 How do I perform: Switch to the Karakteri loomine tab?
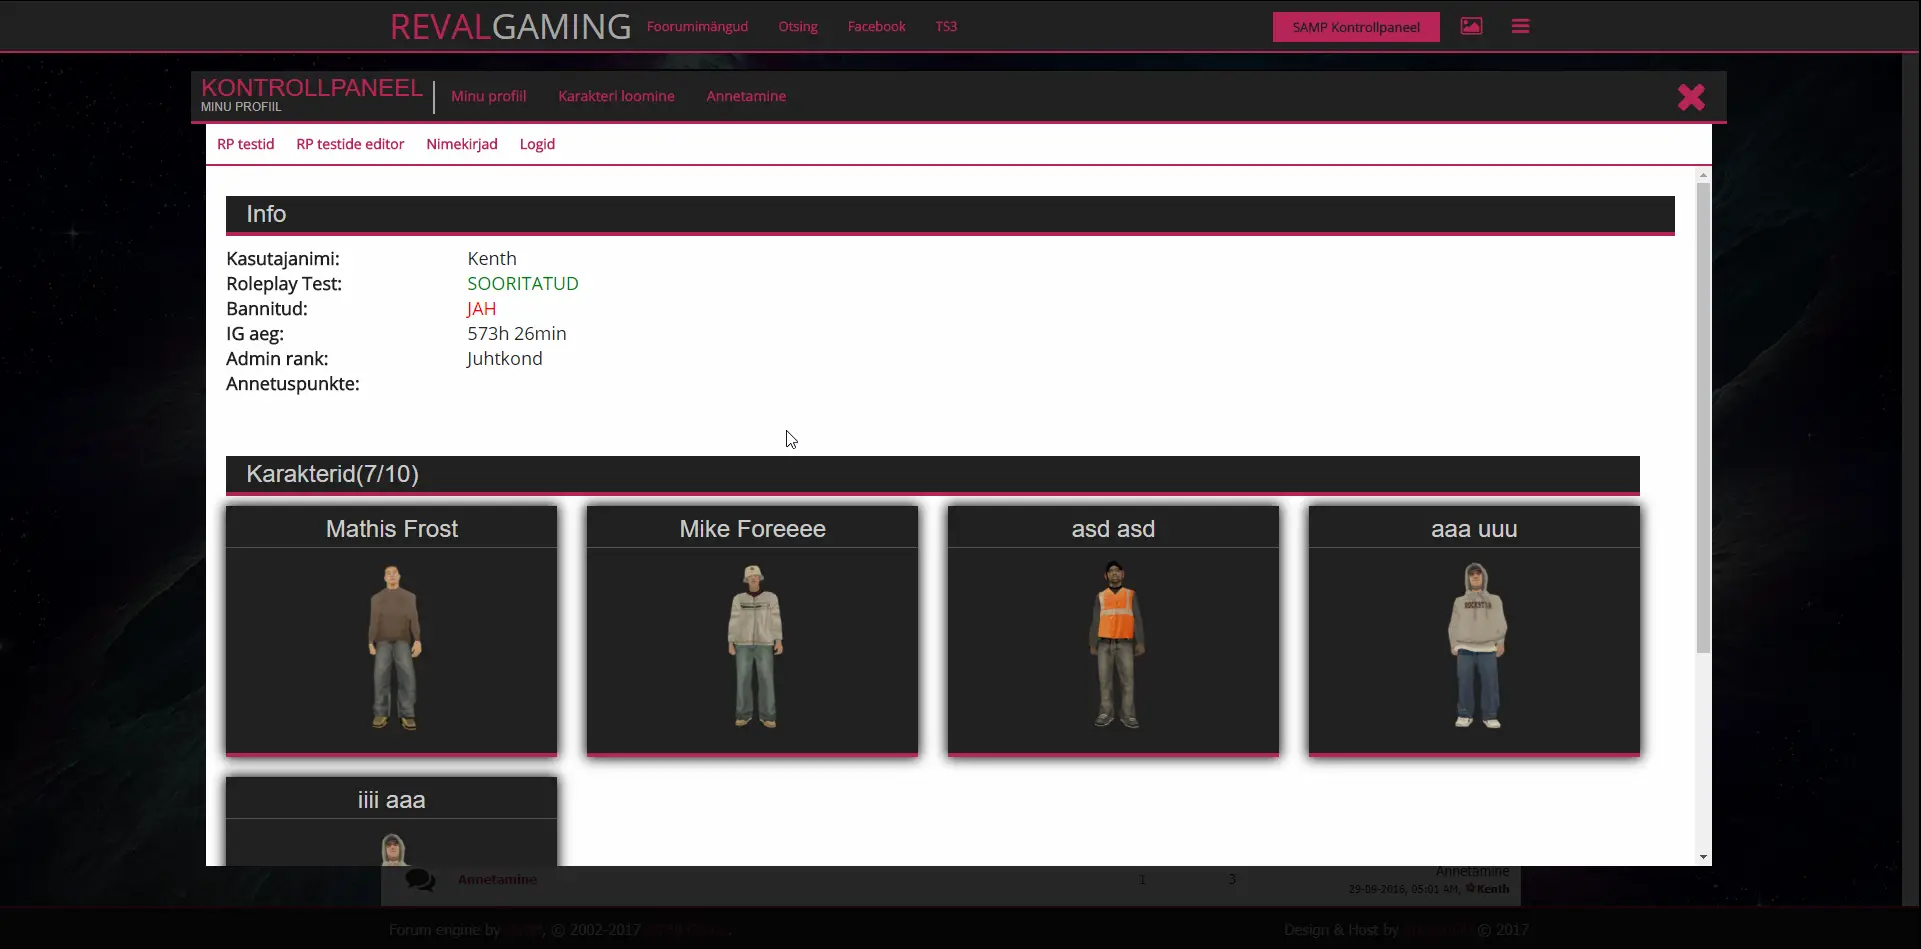(616, 96)
